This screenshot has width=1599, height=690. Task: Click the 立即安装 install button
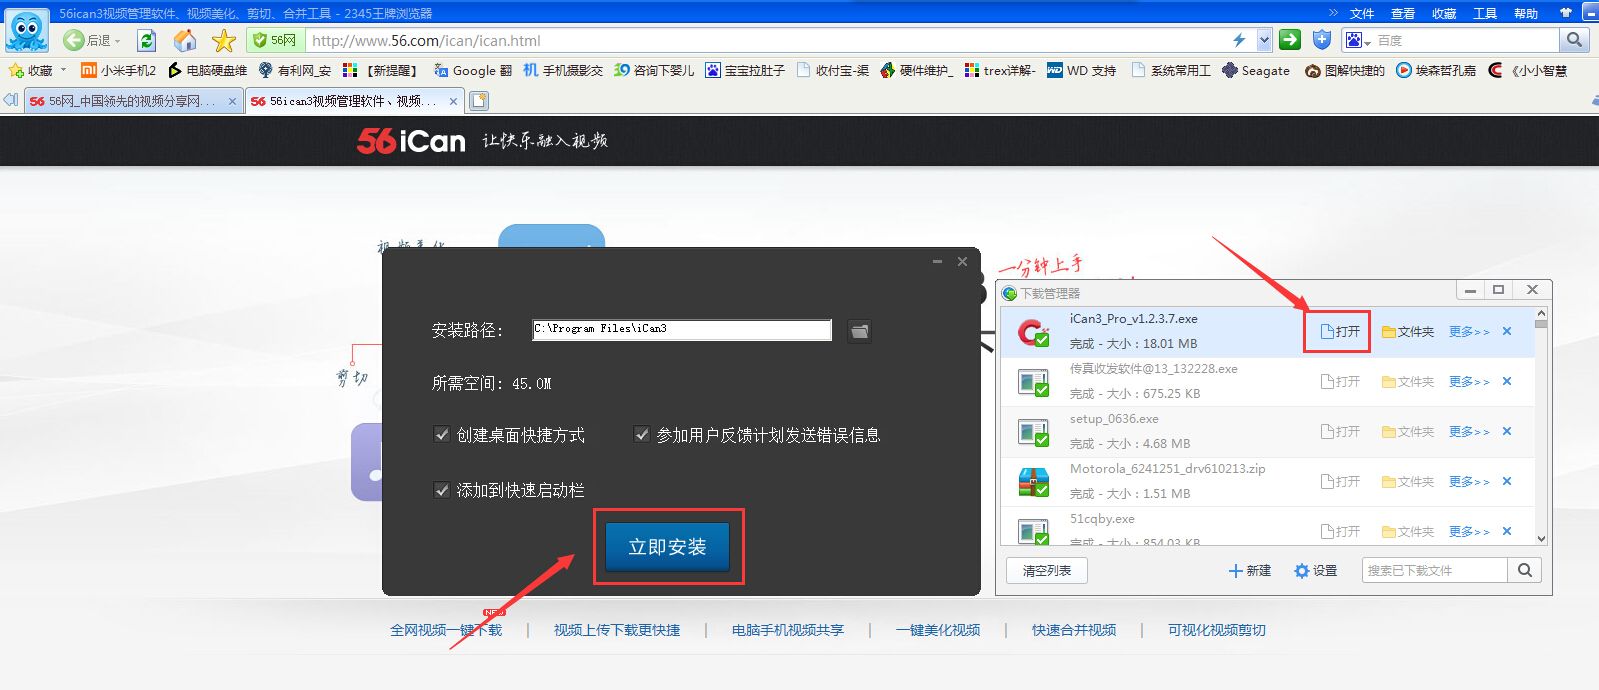tap(667, 547)
